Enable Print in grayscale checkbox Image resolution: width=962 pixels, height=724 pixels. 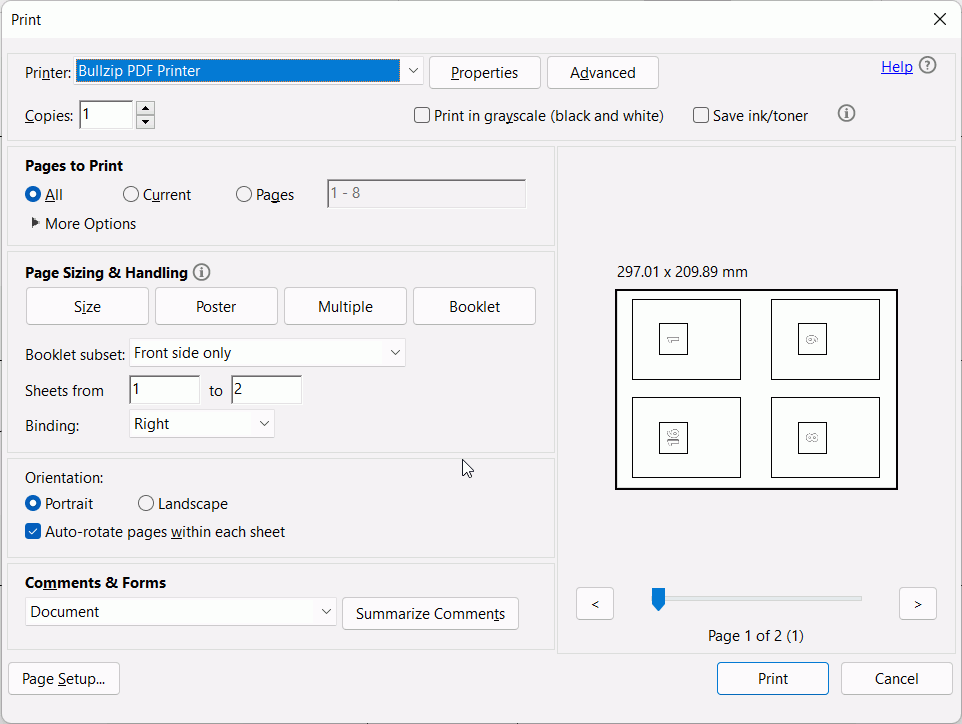coord(421,115)
